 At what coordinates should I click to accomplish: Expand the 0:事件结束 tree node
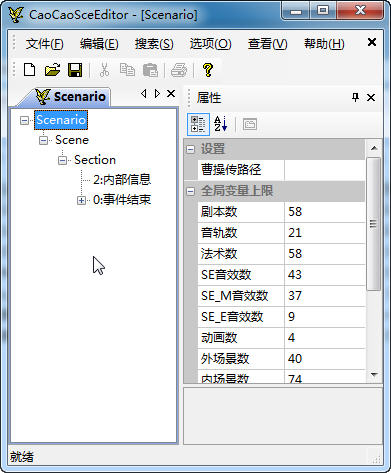81,200
